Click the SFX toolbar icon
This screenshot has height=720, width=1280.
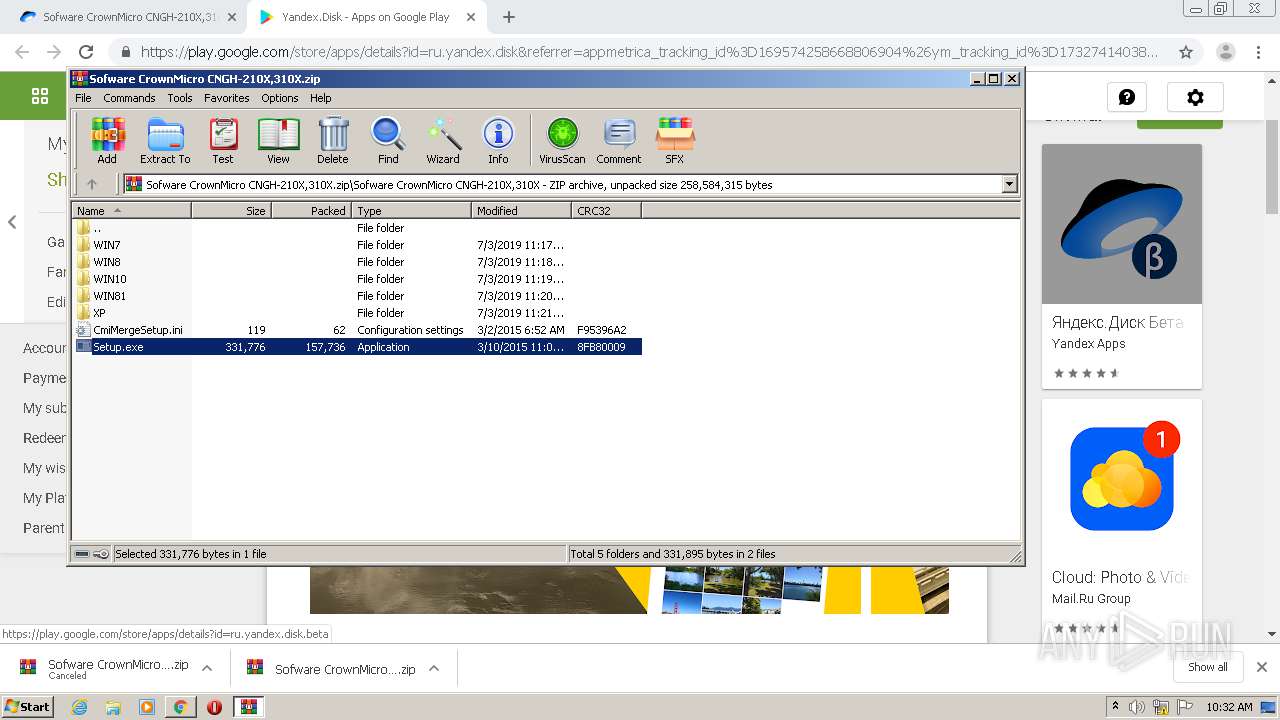click(675, 140)
